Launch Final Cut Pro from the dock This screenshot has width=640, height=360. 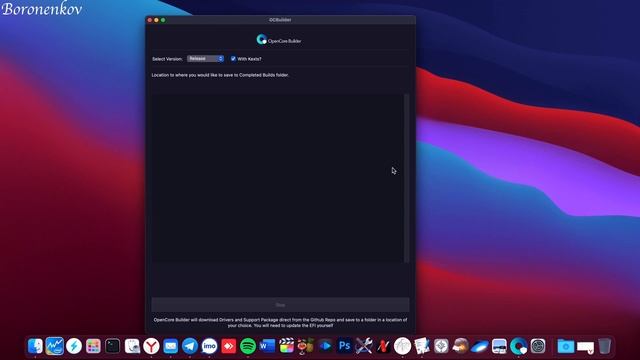[x=287, y=346]
